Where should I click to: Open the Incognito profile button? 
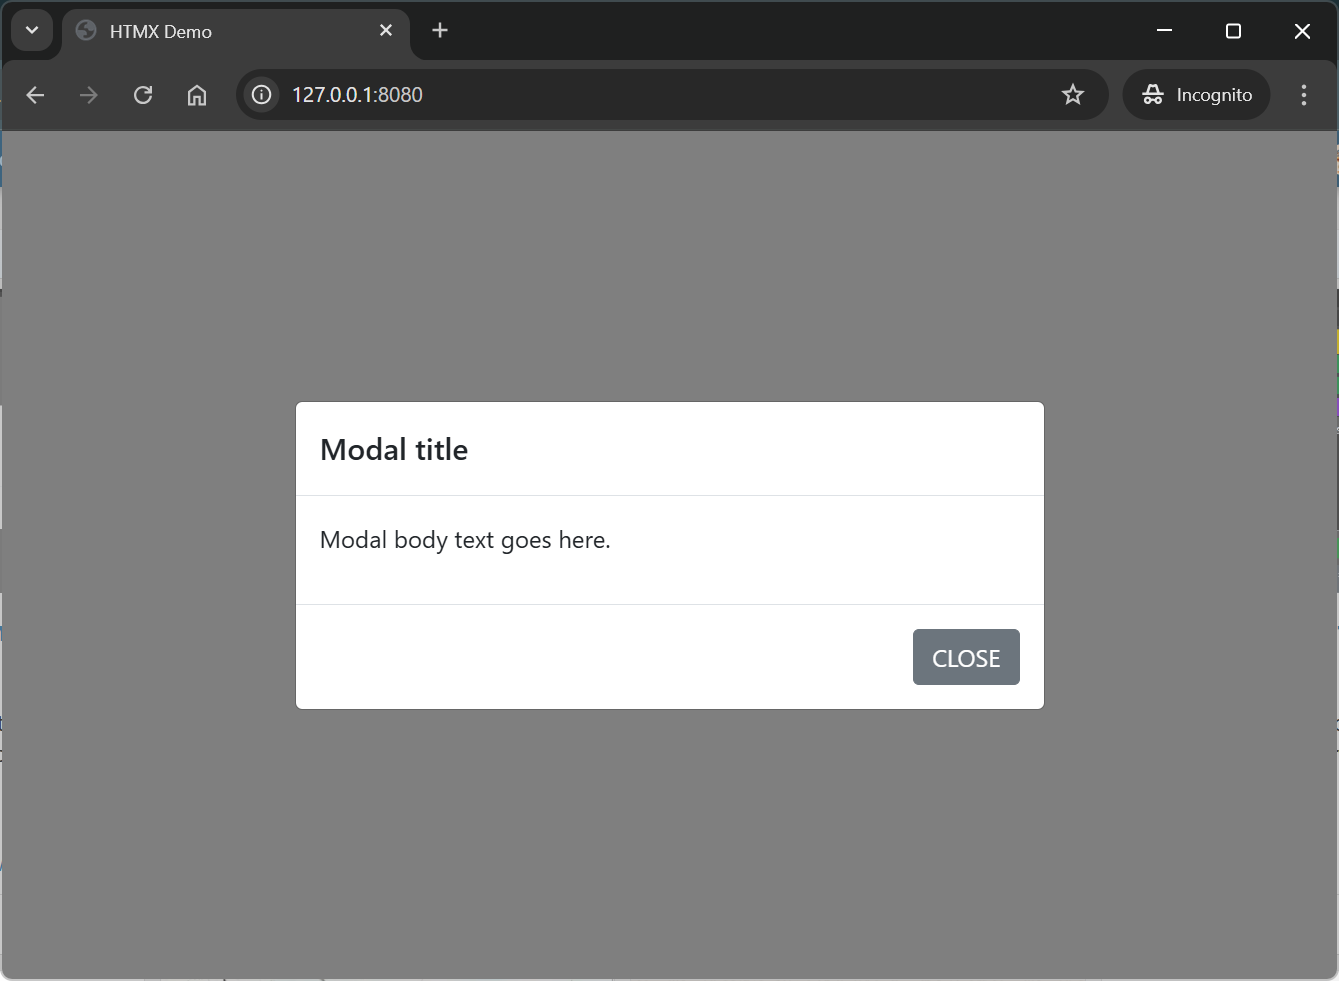point(1196,95)
